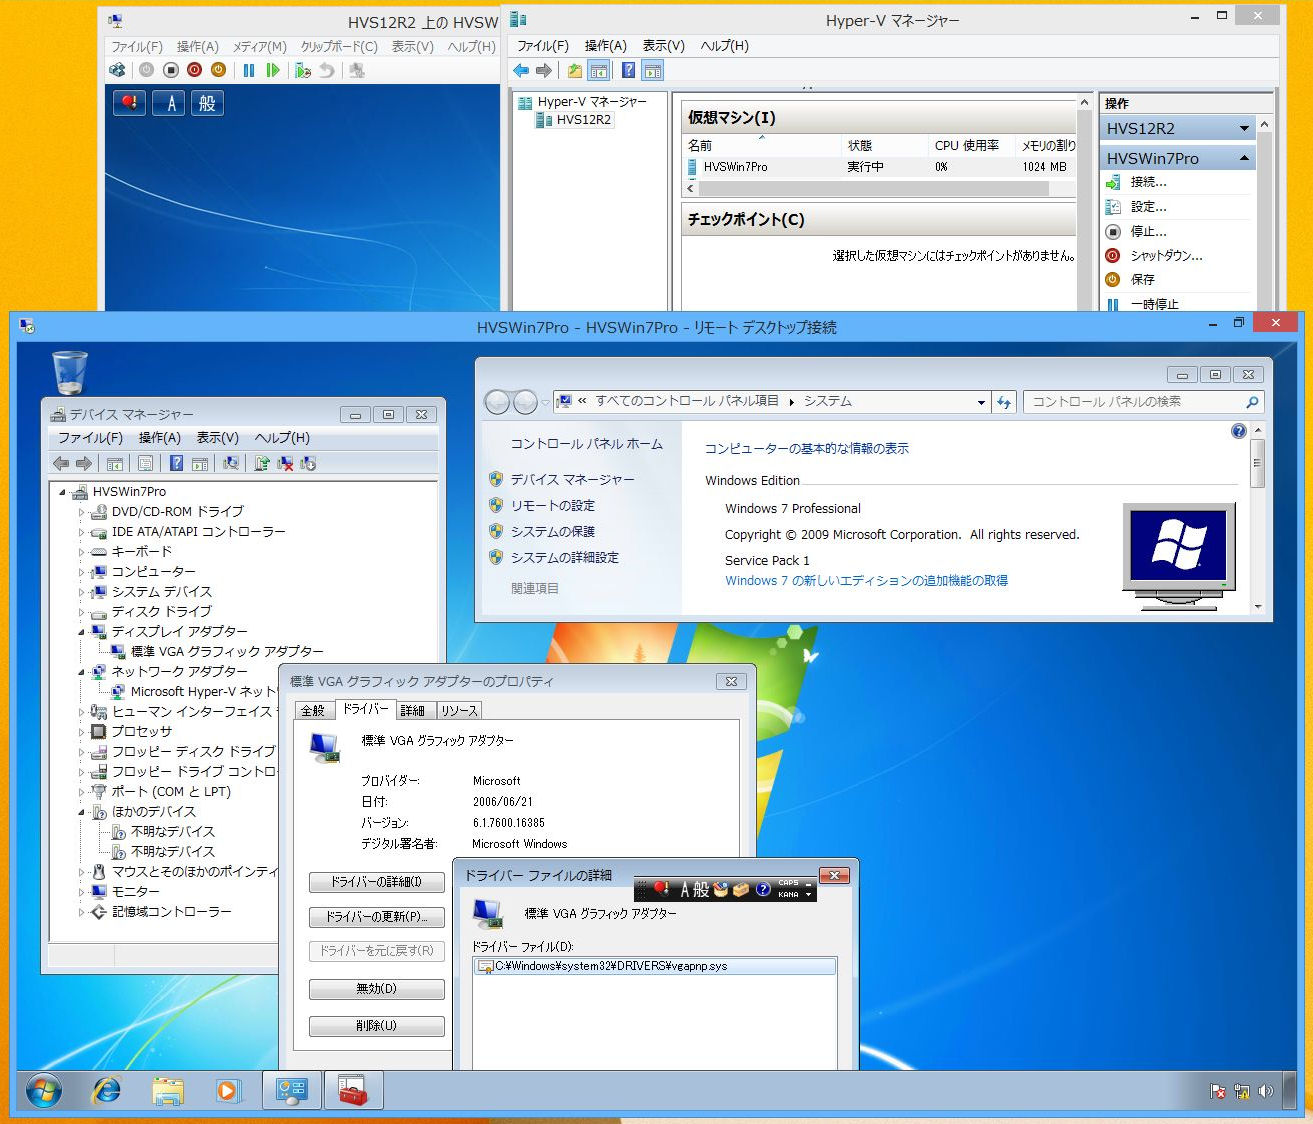Click 削除(U) button in driver tab
The width and height of the screenshot is (1313, 1124).
point(377,1026)
